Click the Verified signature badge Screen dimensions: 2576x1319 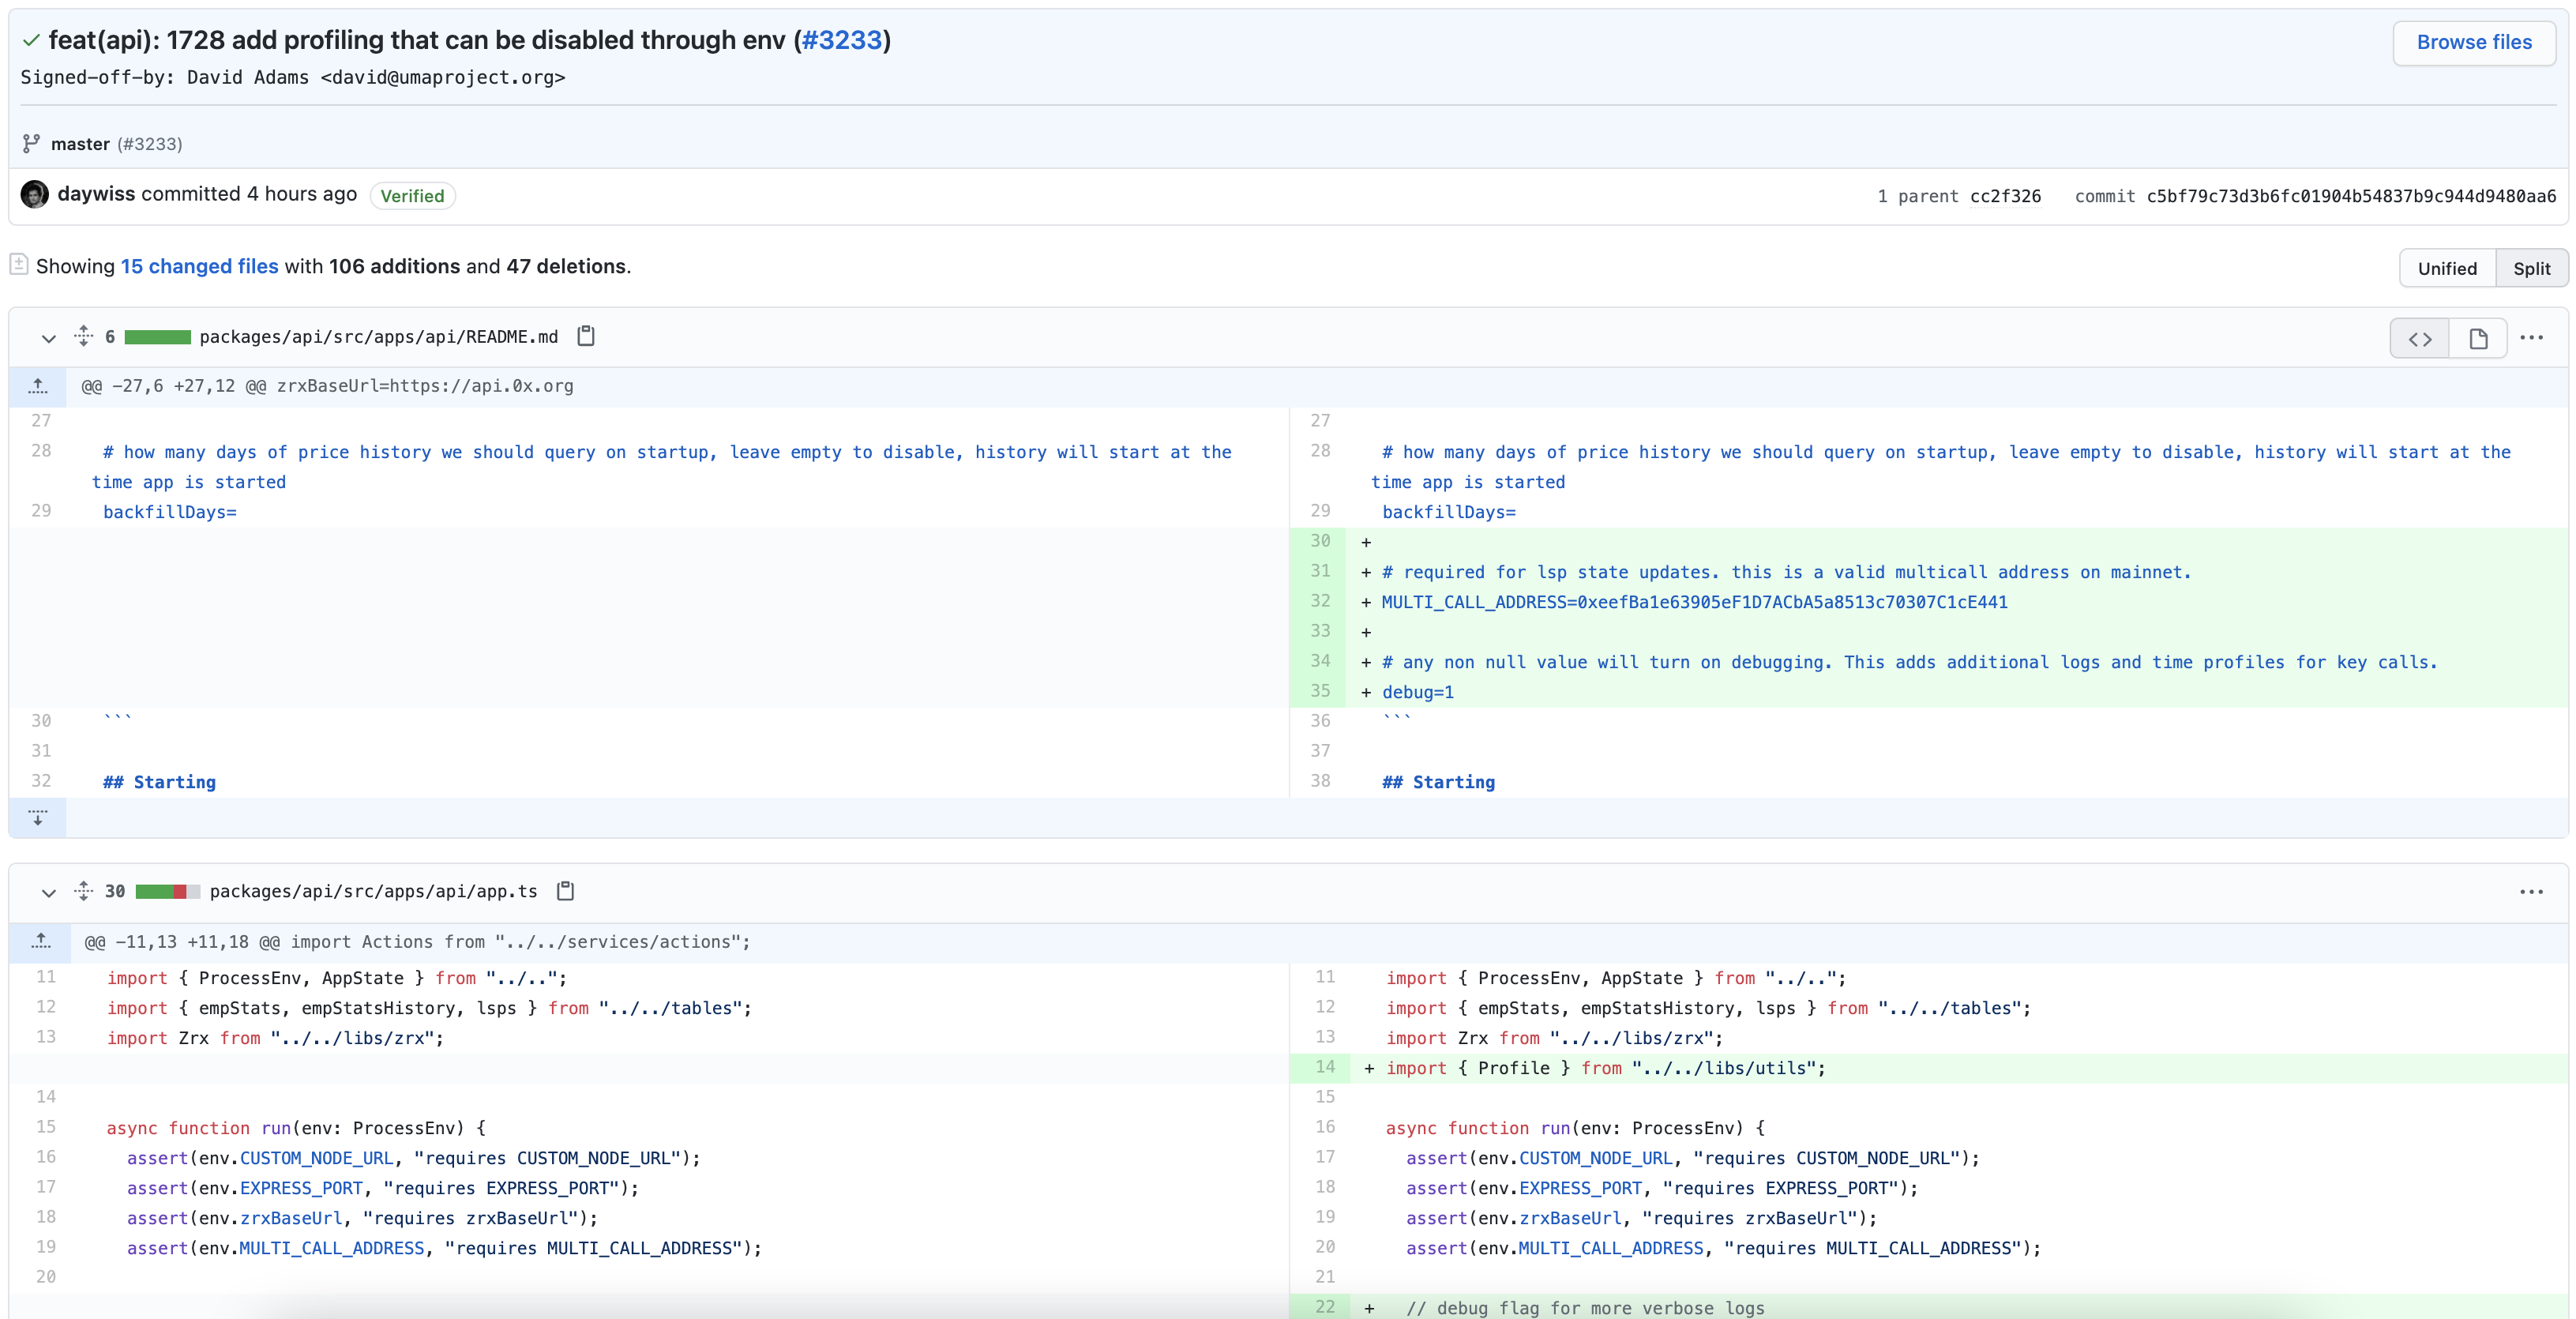pyautogui.click(x=412, y=196)
